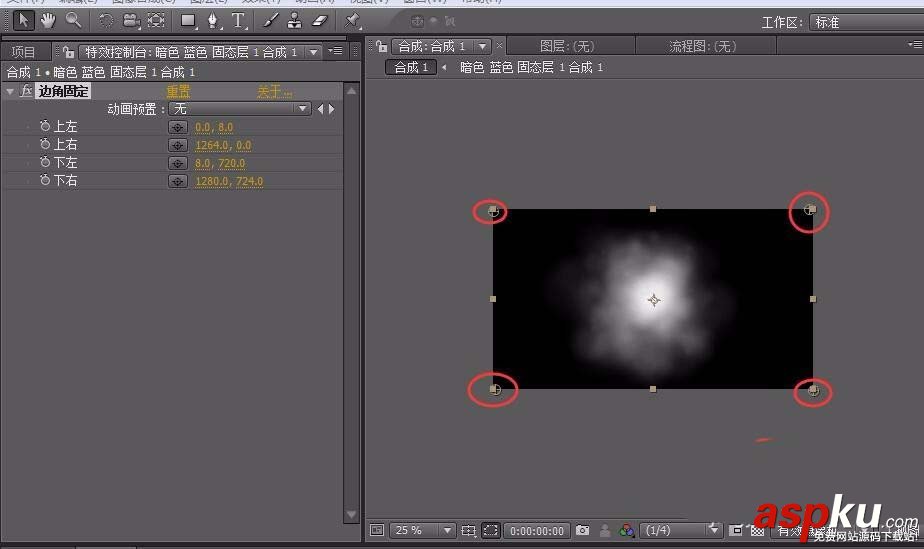
Task: Select the Hand tool
Action: [48, 21]
